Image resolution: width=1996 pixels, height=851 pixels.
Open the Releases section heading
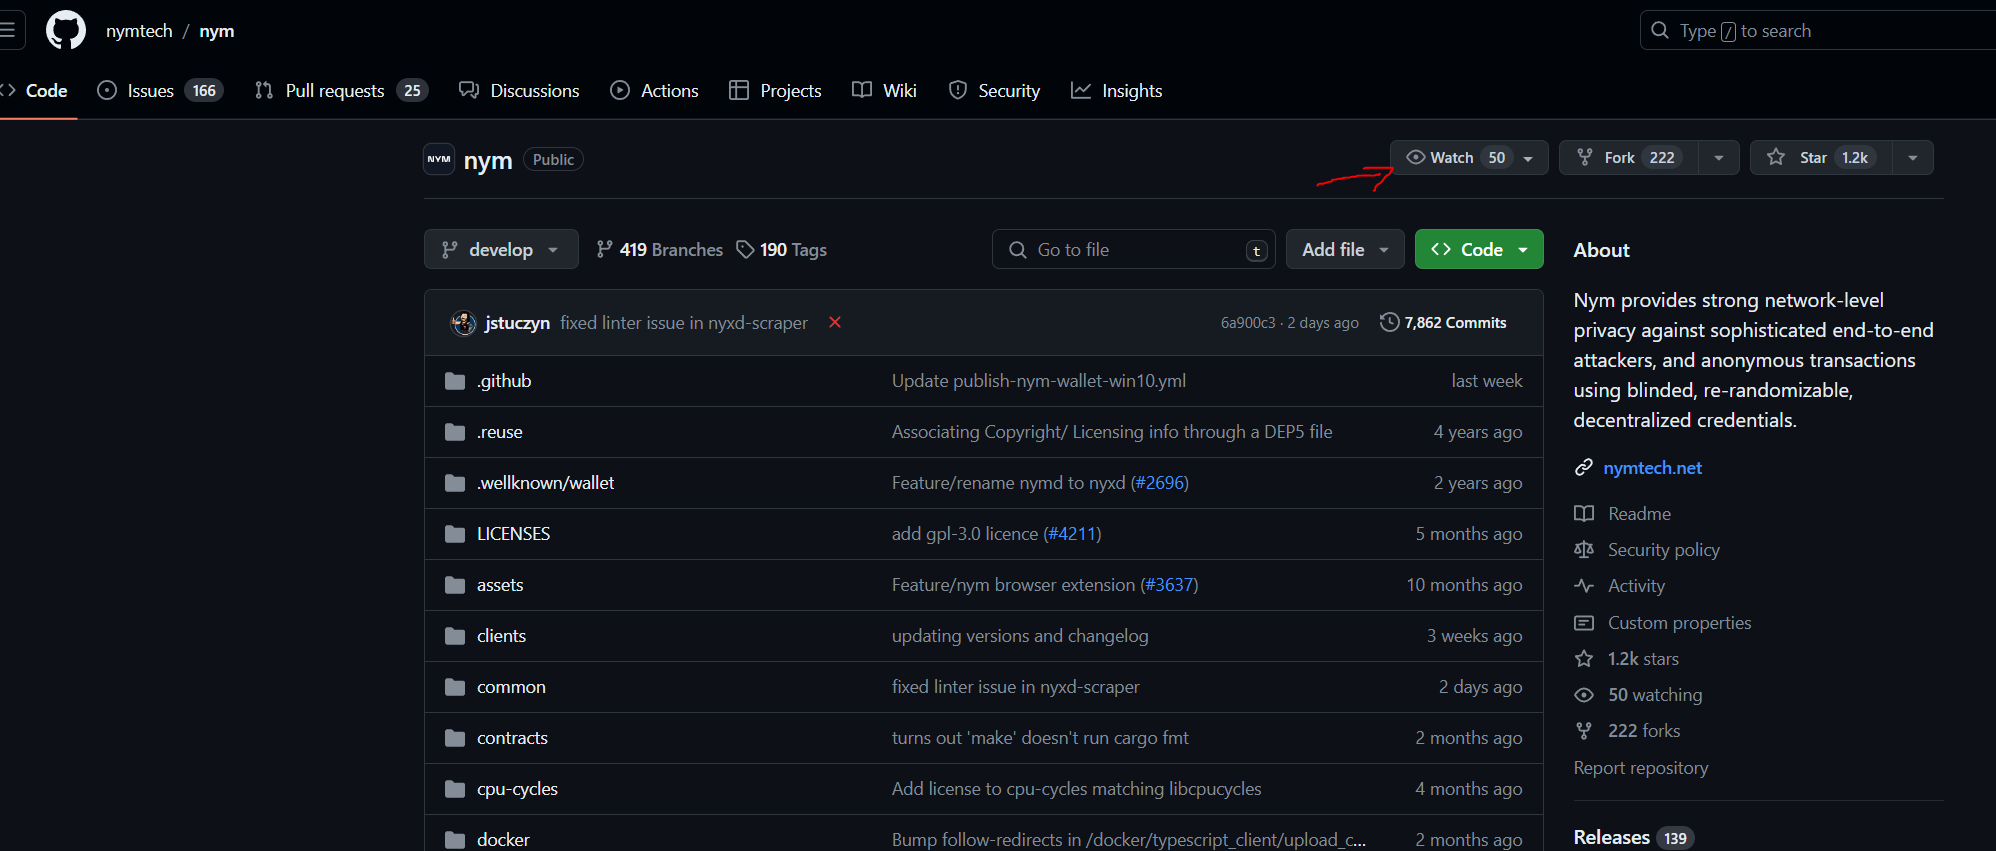click(x=1612, y=837)
